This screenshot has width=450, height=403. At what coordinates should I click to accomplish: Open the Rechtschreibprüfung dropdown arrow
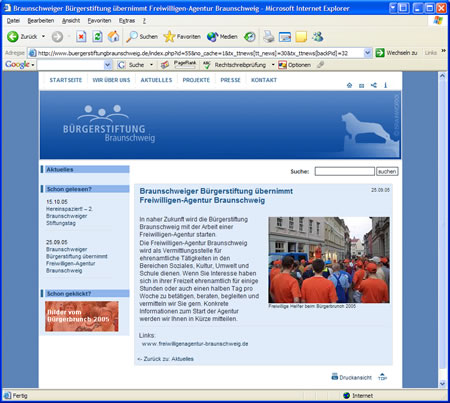pos(273,65)
